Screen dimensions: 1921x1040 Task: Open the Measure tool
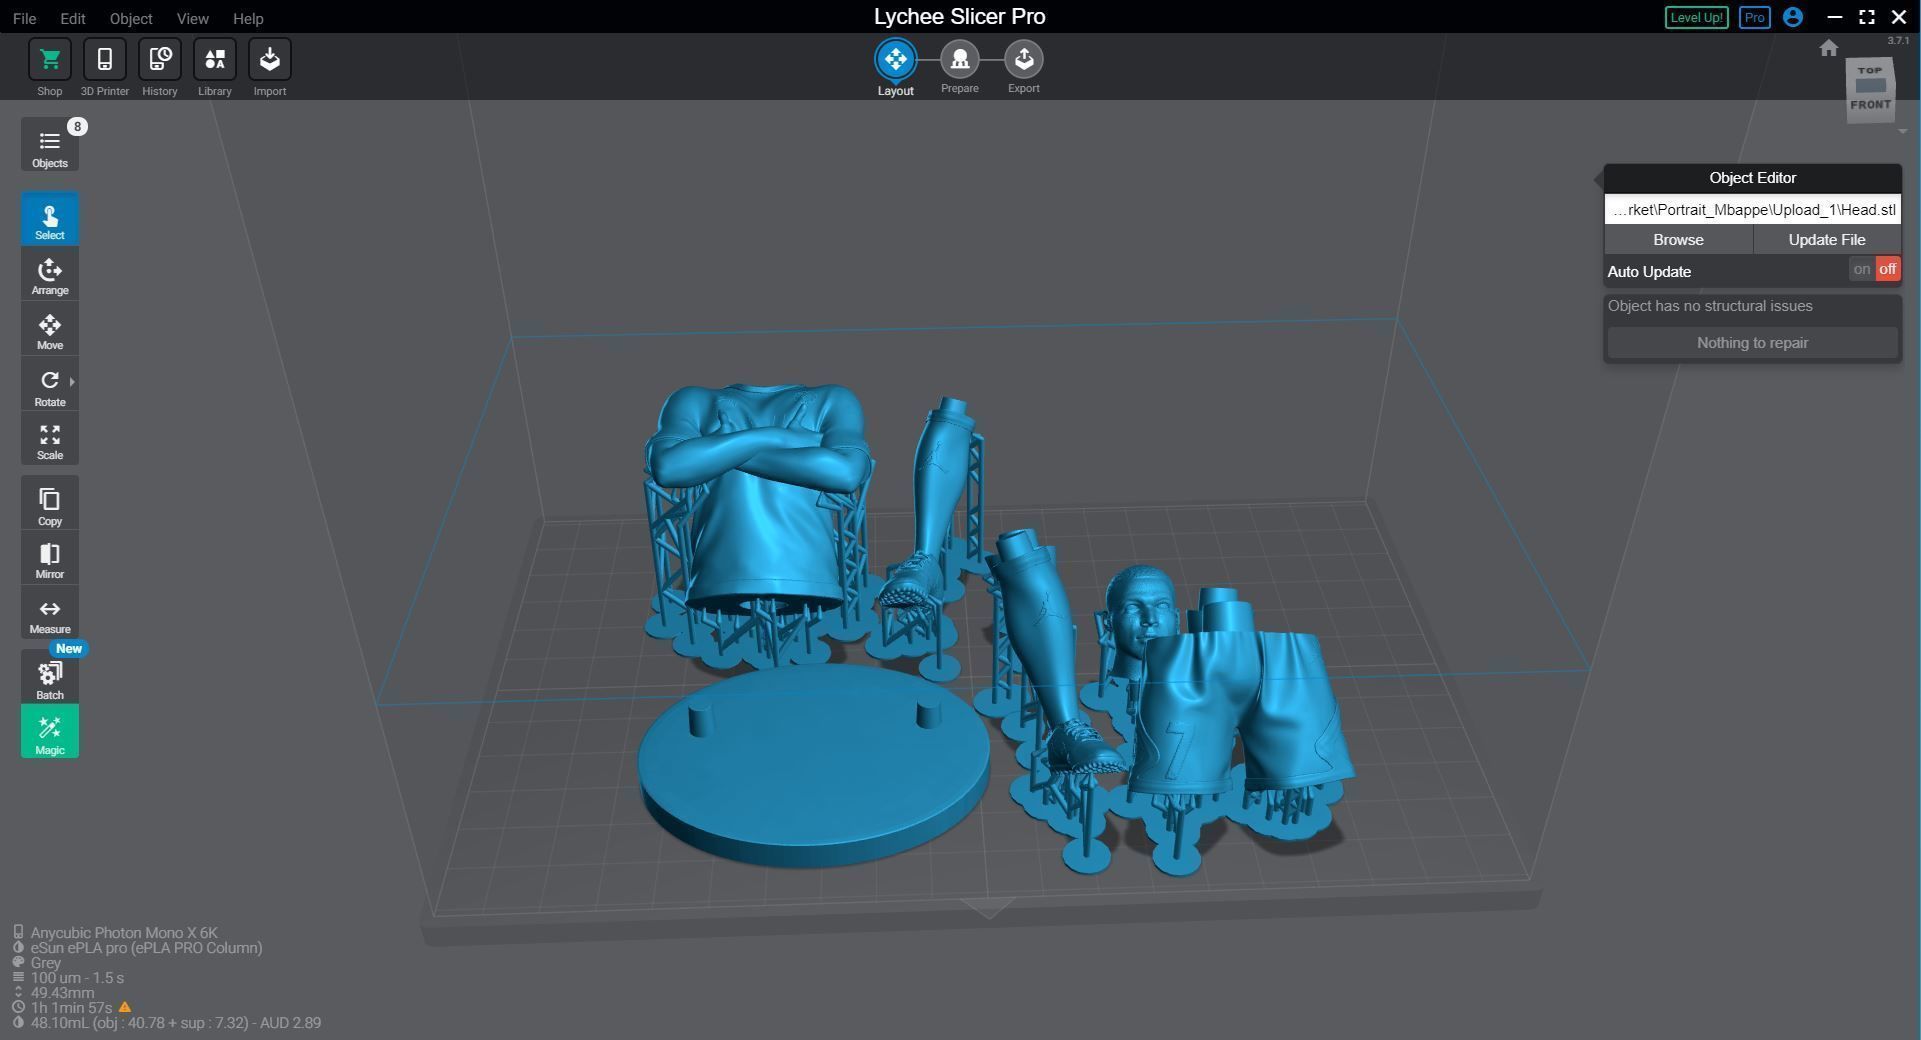49,614
